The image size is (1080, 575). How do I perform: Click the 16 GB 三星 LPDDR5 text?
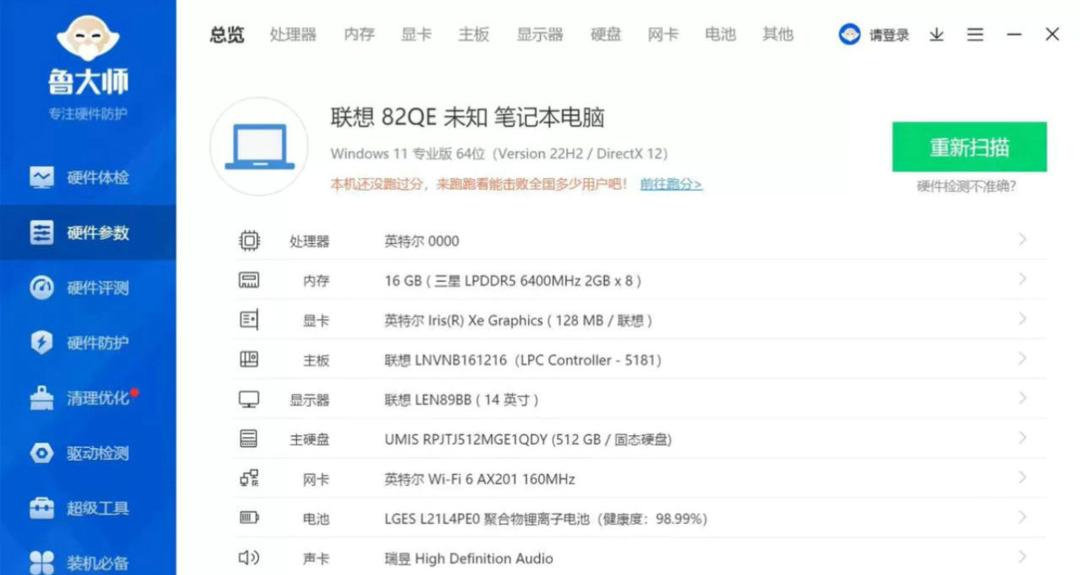pos(513,281)
